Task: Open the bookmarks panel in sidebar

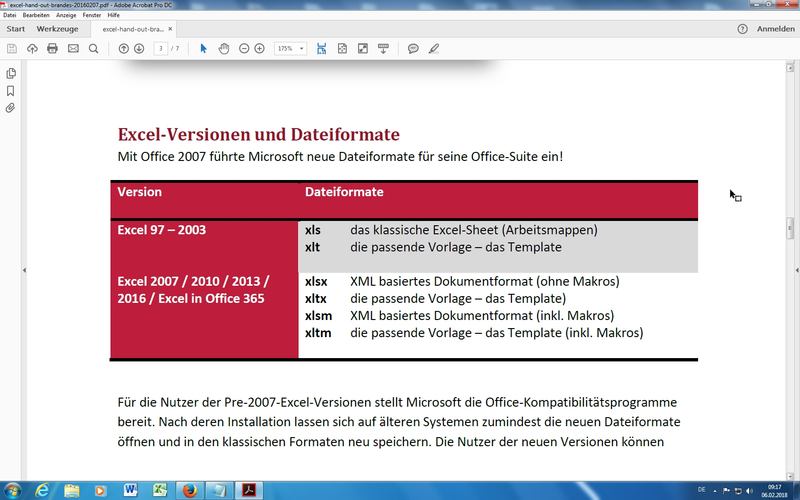Action: (10, 90)
